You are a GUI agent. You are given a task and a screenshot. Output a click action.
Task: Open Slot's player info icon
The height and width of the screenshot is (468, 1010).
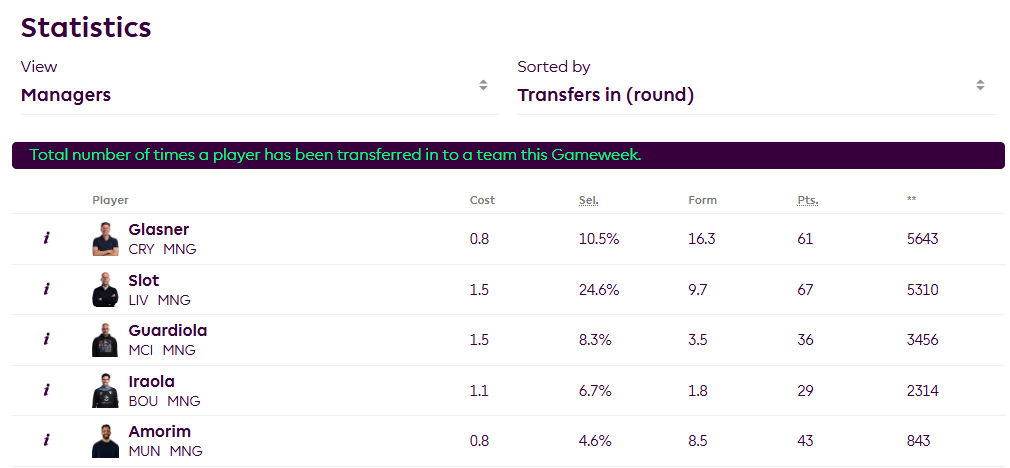46,290
